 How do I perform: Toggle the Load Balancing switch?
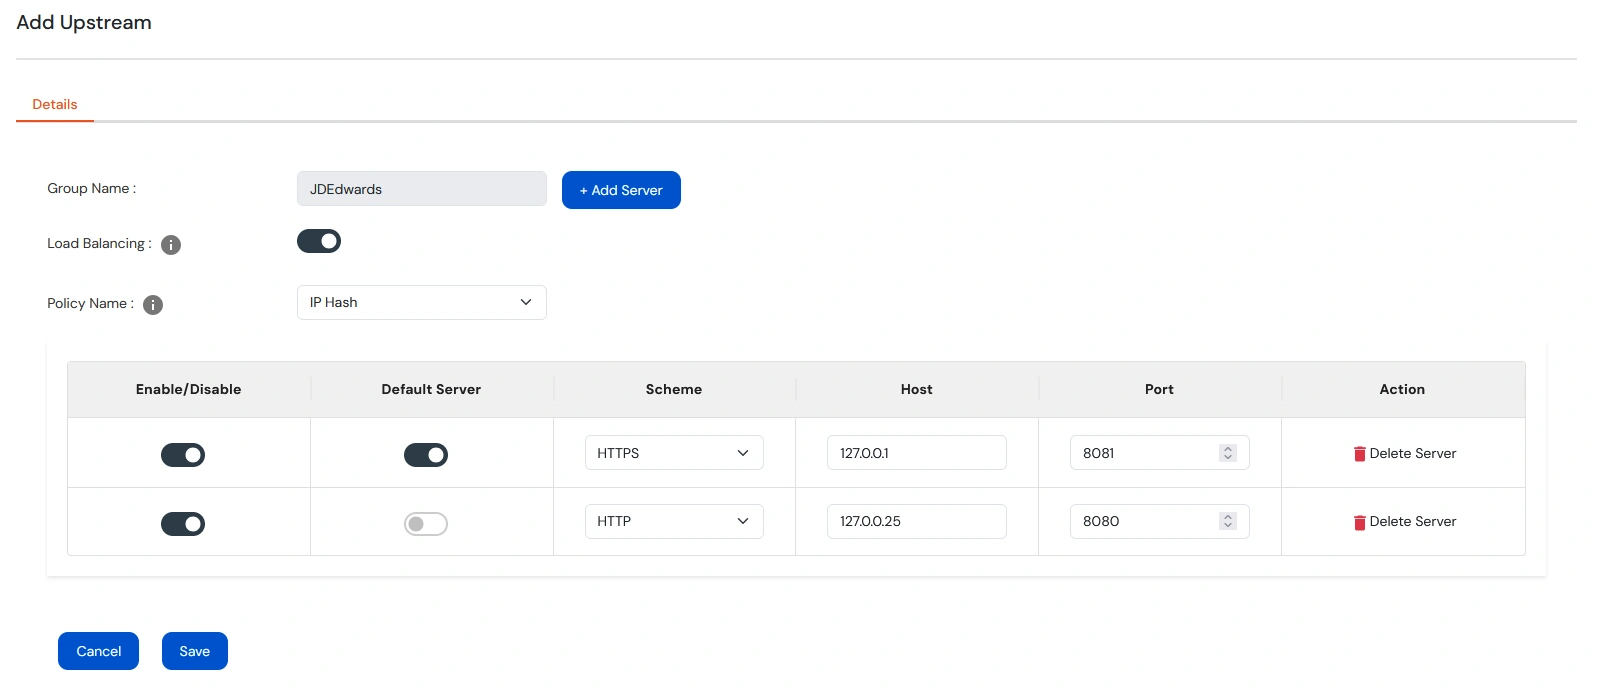pyautogui.click(x=319, y=241)
